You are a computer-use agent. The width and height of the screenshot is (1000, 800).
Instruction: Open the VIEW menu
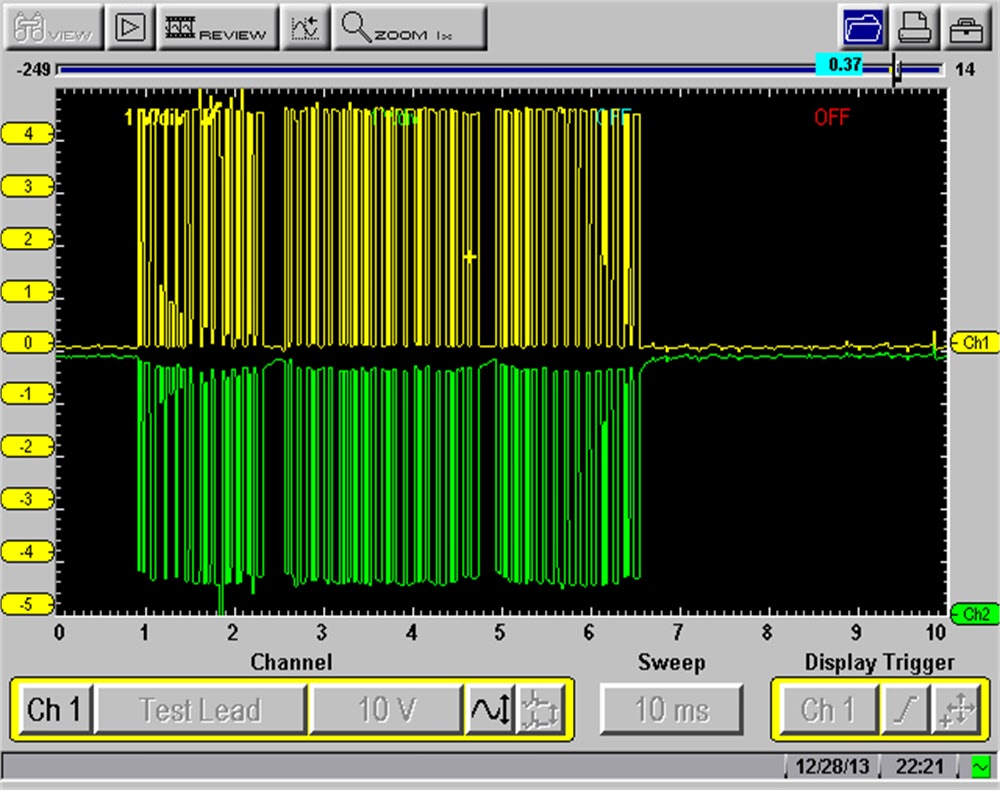53,27
